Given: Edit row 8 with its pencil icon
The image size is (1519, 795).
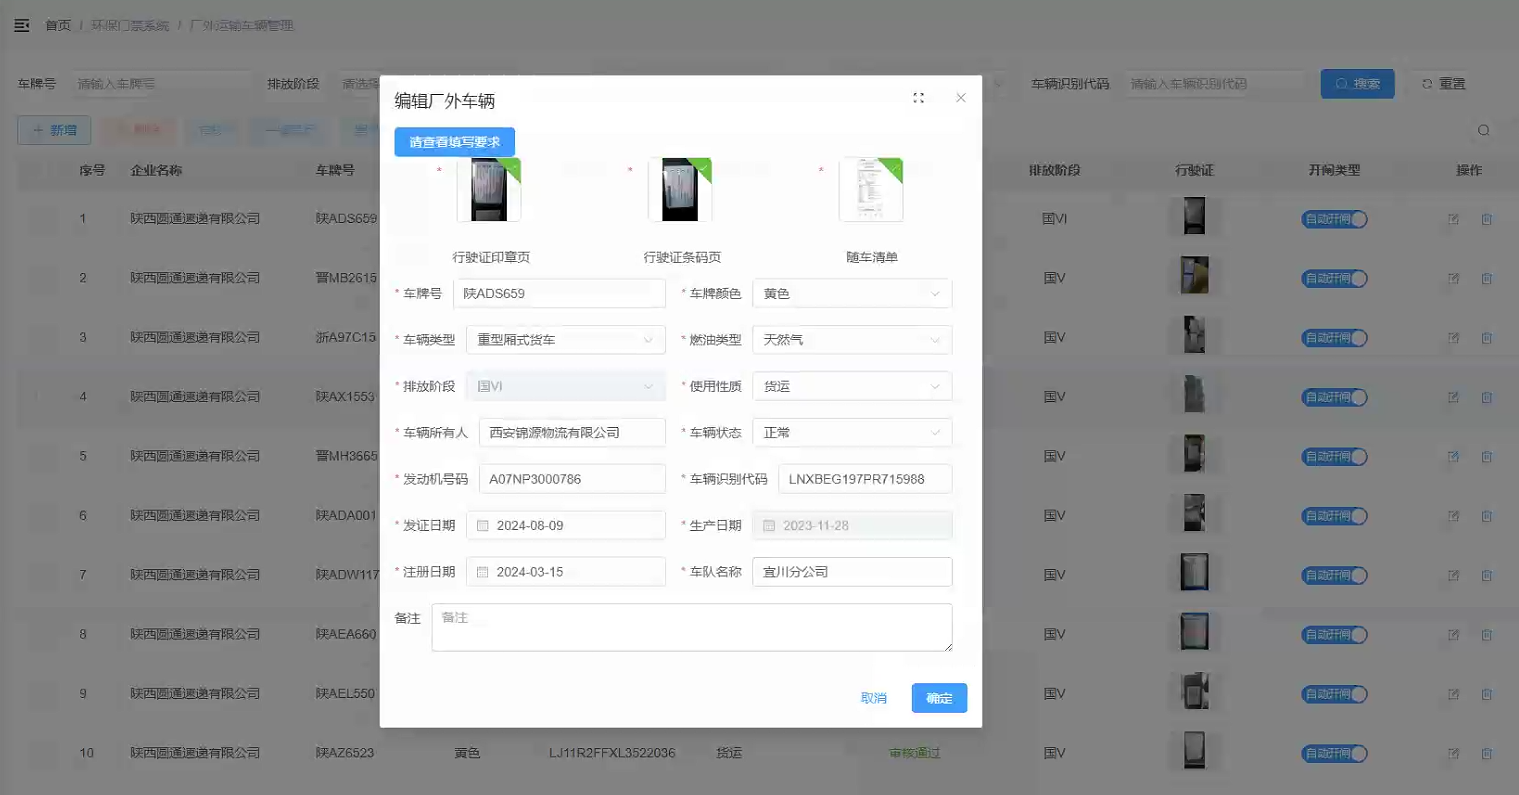Looking at the screenshot, I should coord(1454,634).
